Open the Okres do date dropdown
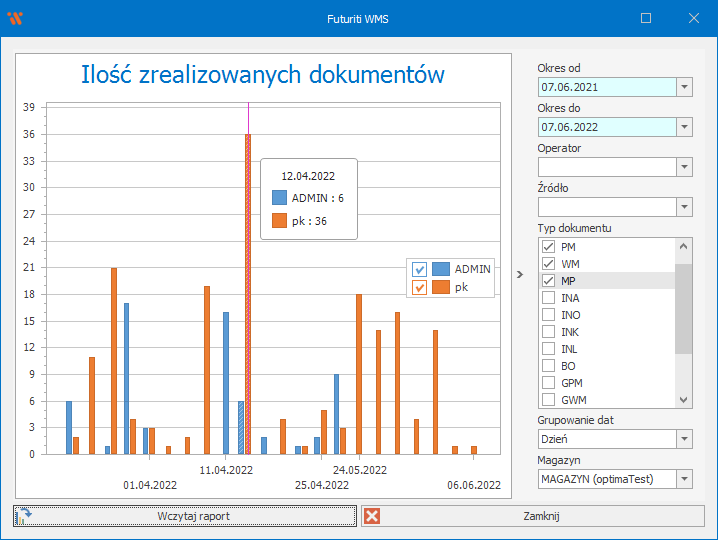Screen dimensions: 718x540 click(684, 127)
